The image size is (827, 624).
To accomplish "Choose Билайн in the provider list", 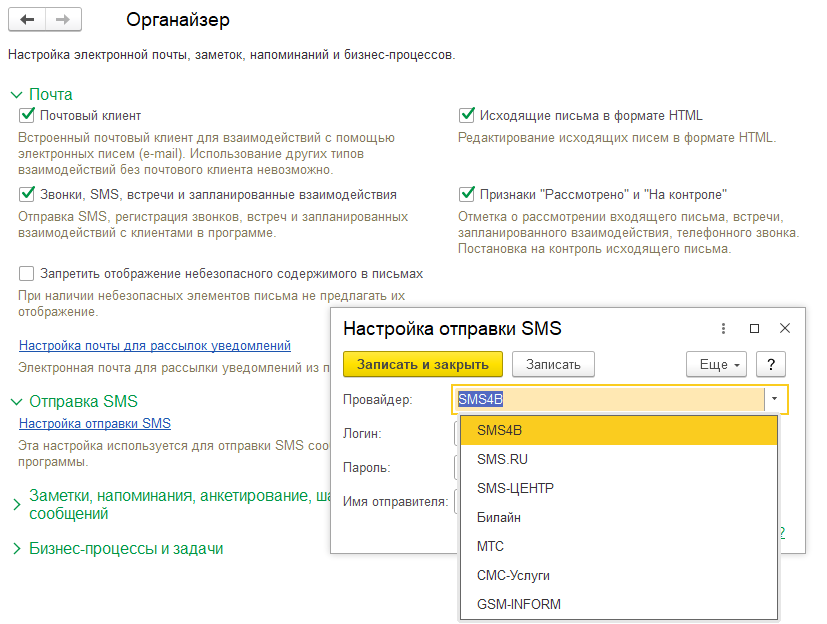I will pos(498,517).
